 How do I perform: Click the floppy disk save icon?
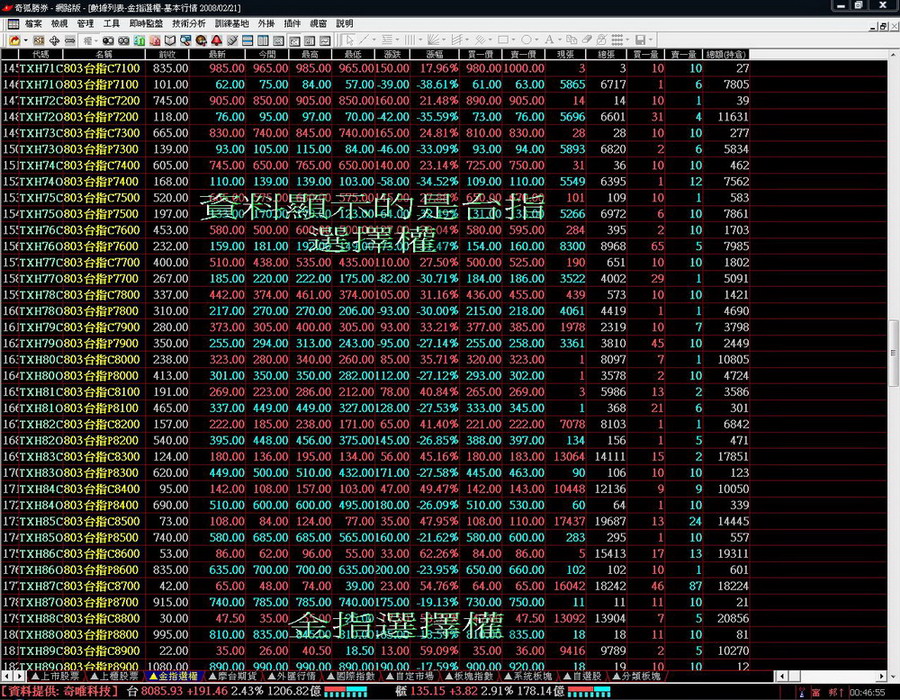(640, 40)
